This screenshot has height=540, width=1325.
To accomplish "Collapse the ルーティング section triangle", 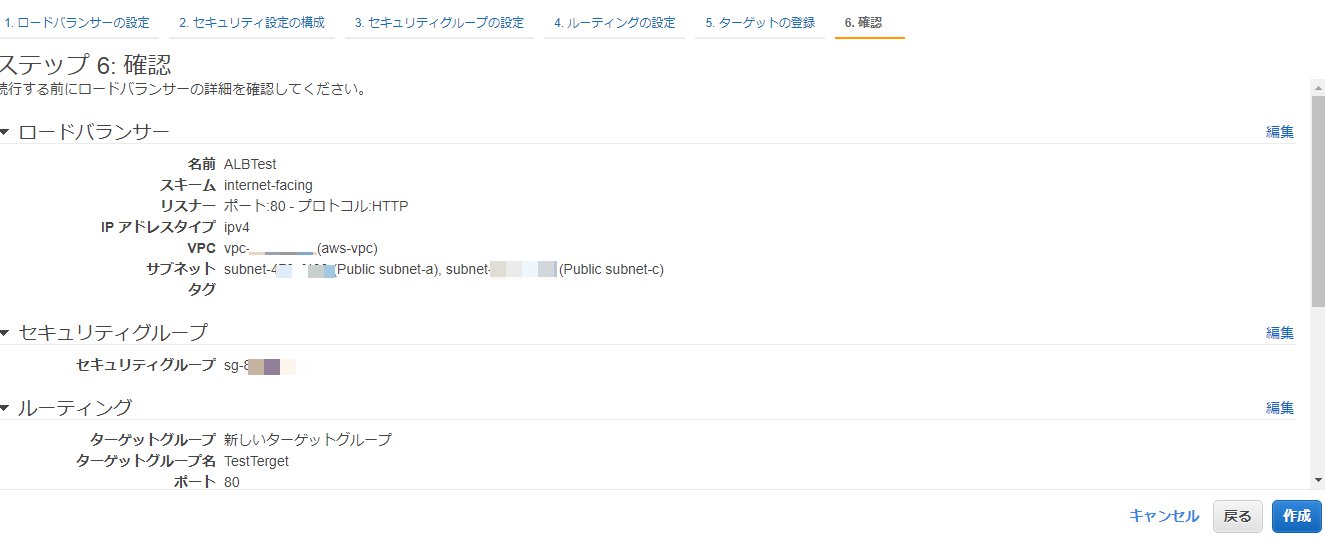I will pos(4,408).
